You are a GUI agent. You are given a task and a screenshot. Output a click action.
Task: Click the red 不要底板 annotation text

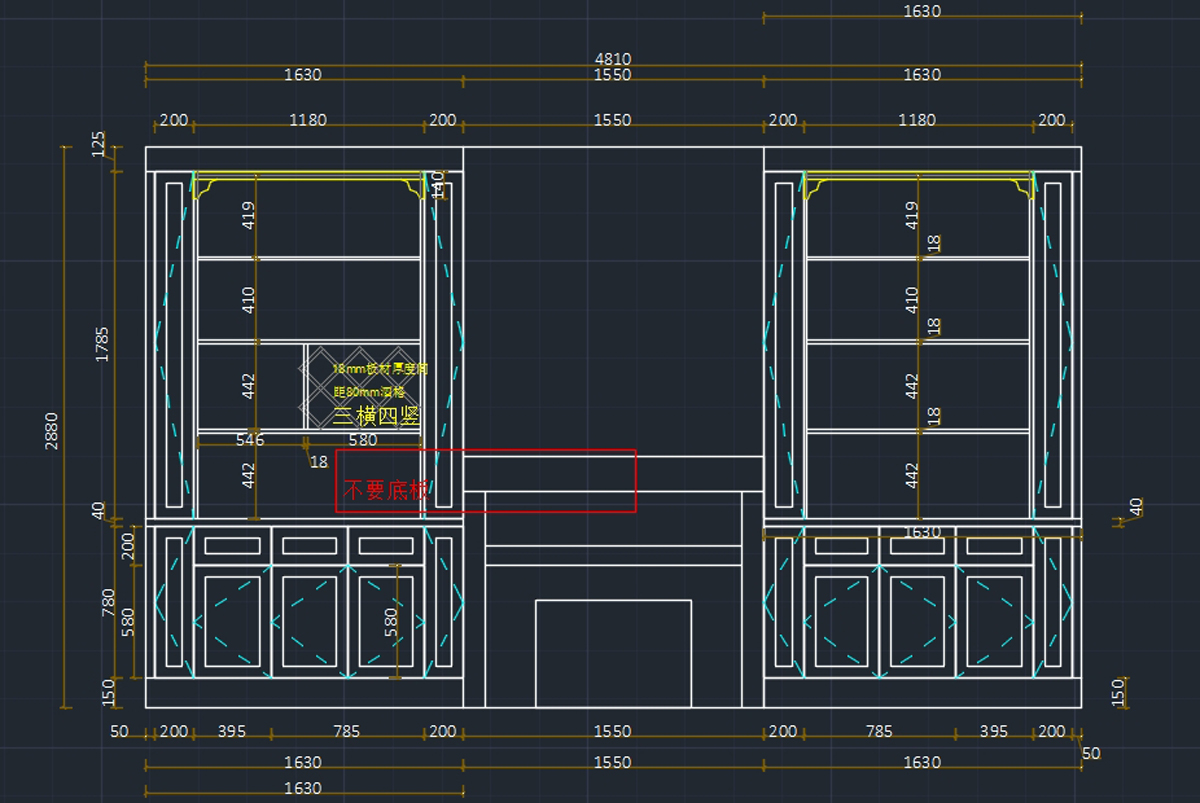tap(386, 491)
